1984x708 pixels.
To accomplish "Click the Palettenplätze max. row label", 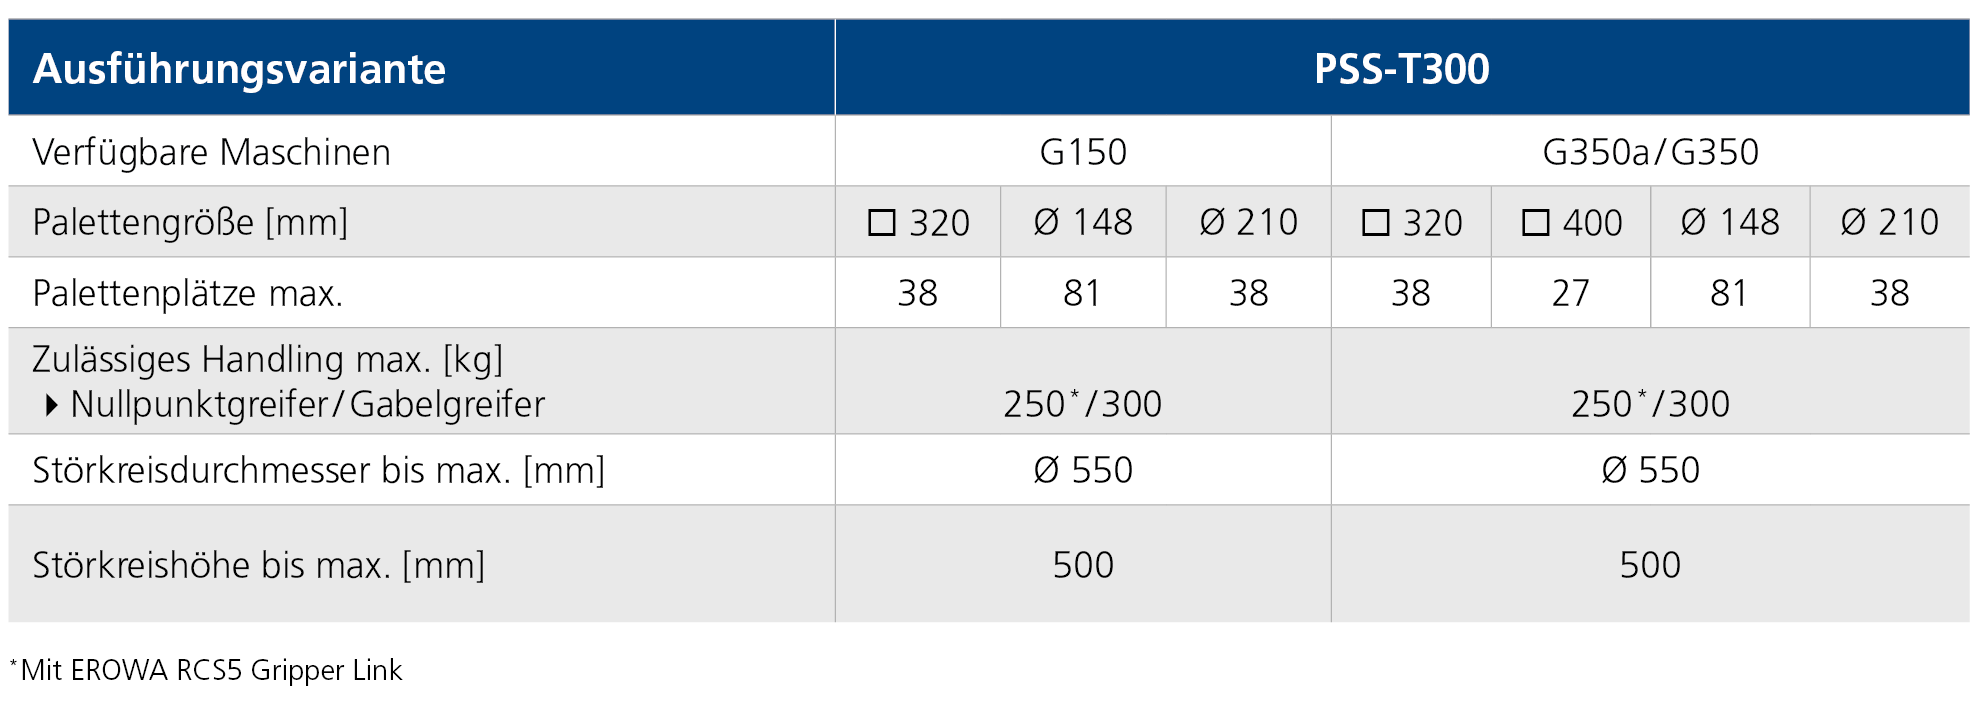I will coord(187,293).
